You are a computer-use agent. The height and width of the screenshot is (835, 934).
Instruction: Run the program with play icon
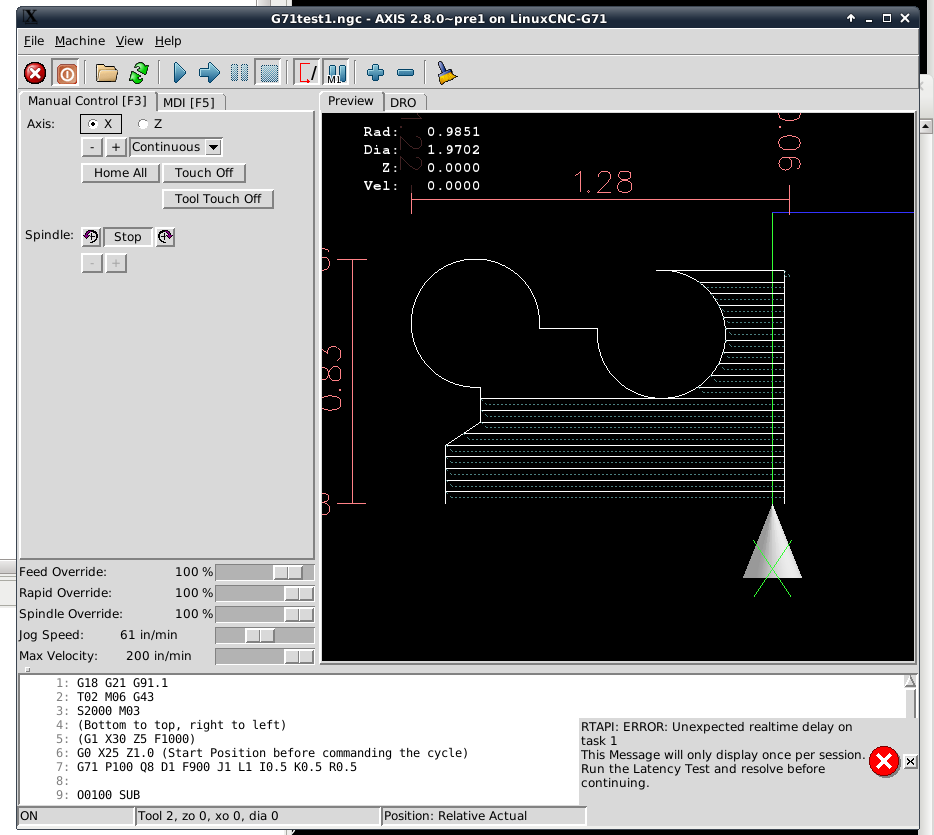179,73
